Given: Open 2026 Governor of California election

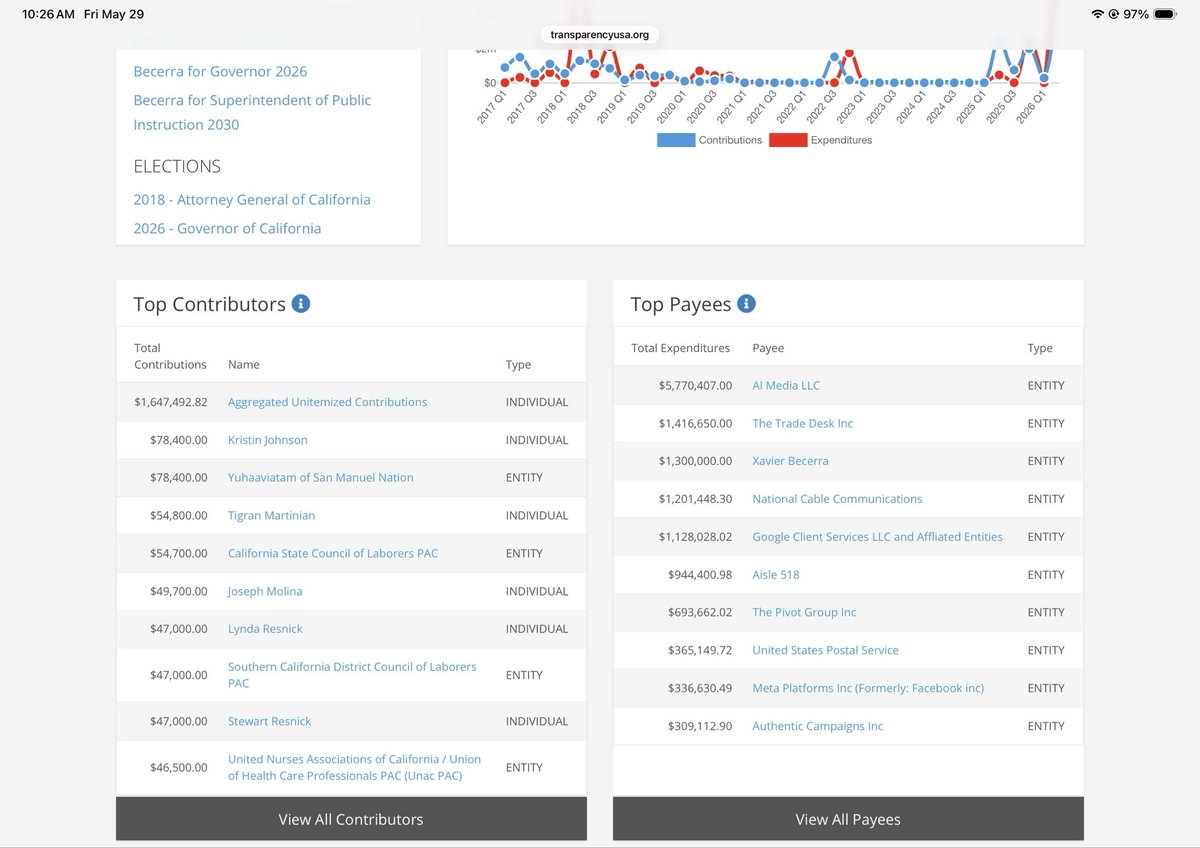Looking at the screenshot, I should point(227,228).
